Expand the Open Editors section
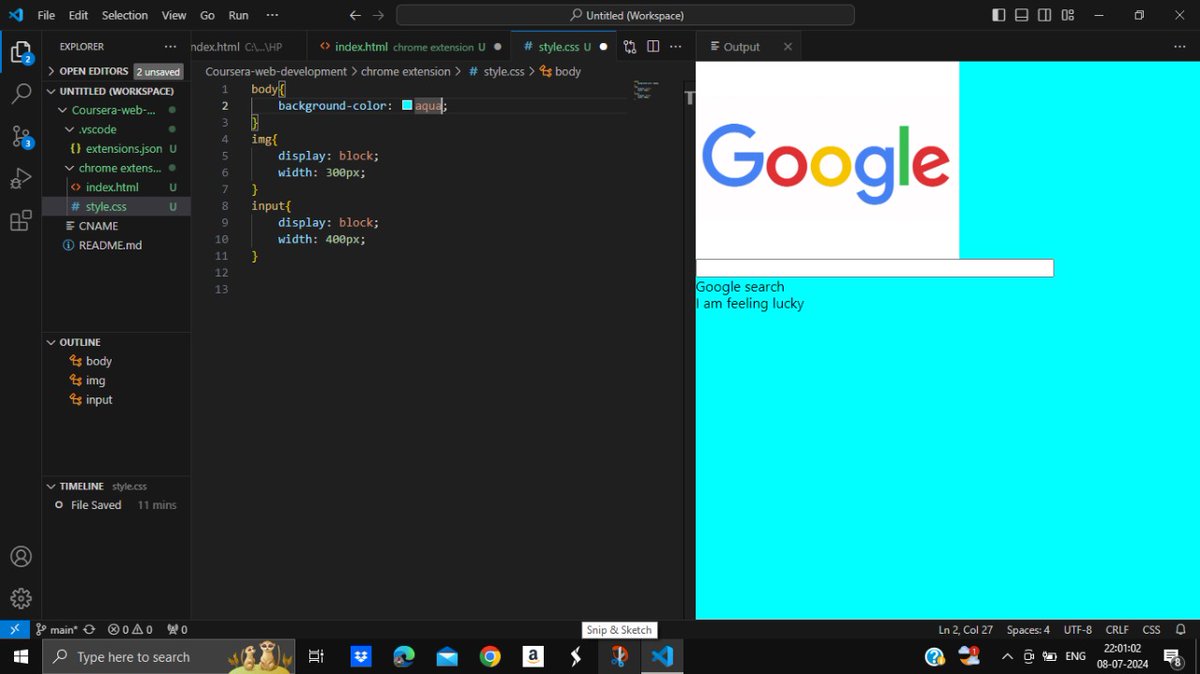This screenshot has width=1200, height=674. tap(116, 71)
